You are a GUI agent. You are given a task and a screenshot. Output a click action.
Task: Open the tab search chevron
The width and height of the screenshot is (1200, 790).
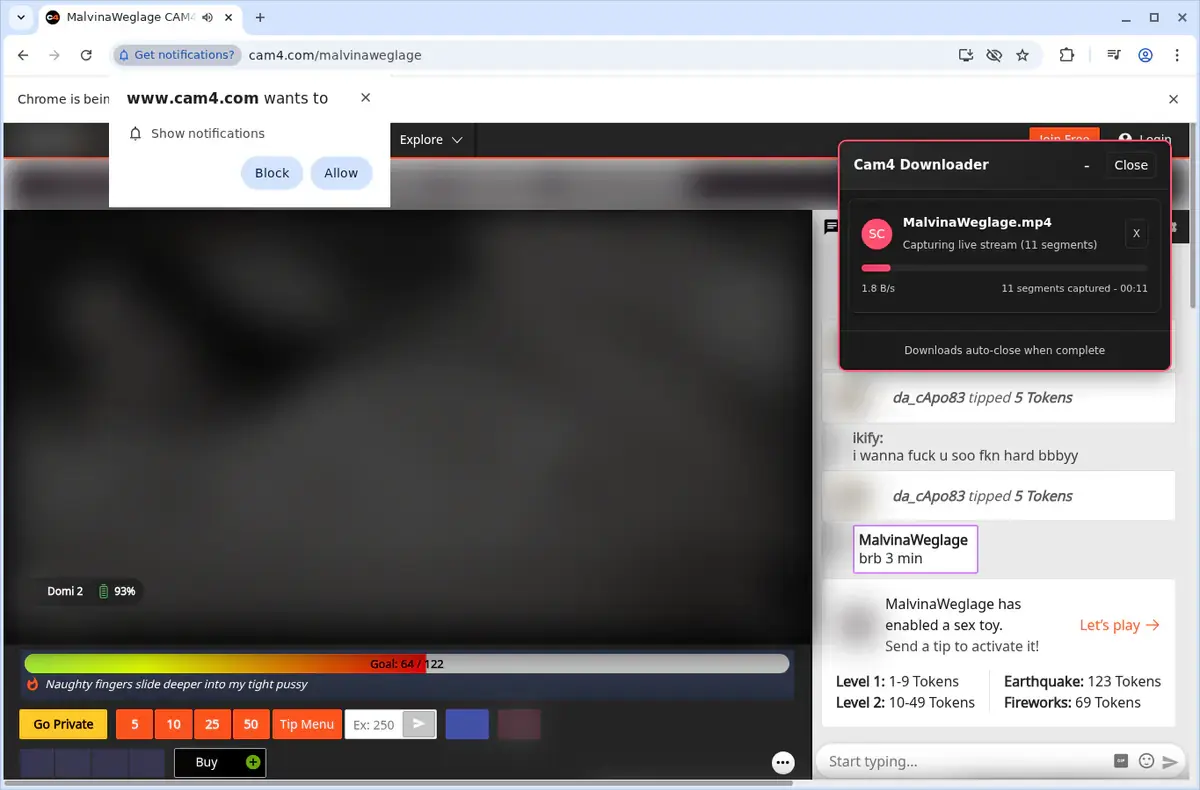21,17
